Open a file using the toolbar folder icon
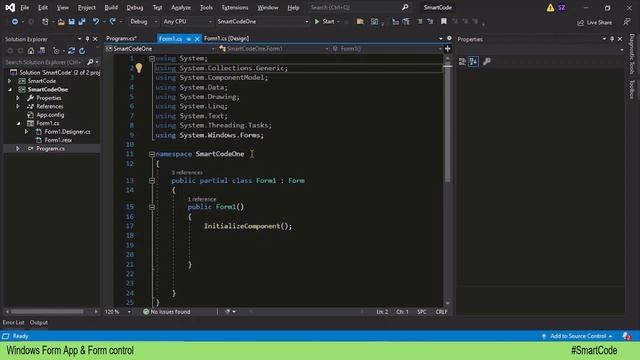640x360 pixels. (x=61, y=22)
